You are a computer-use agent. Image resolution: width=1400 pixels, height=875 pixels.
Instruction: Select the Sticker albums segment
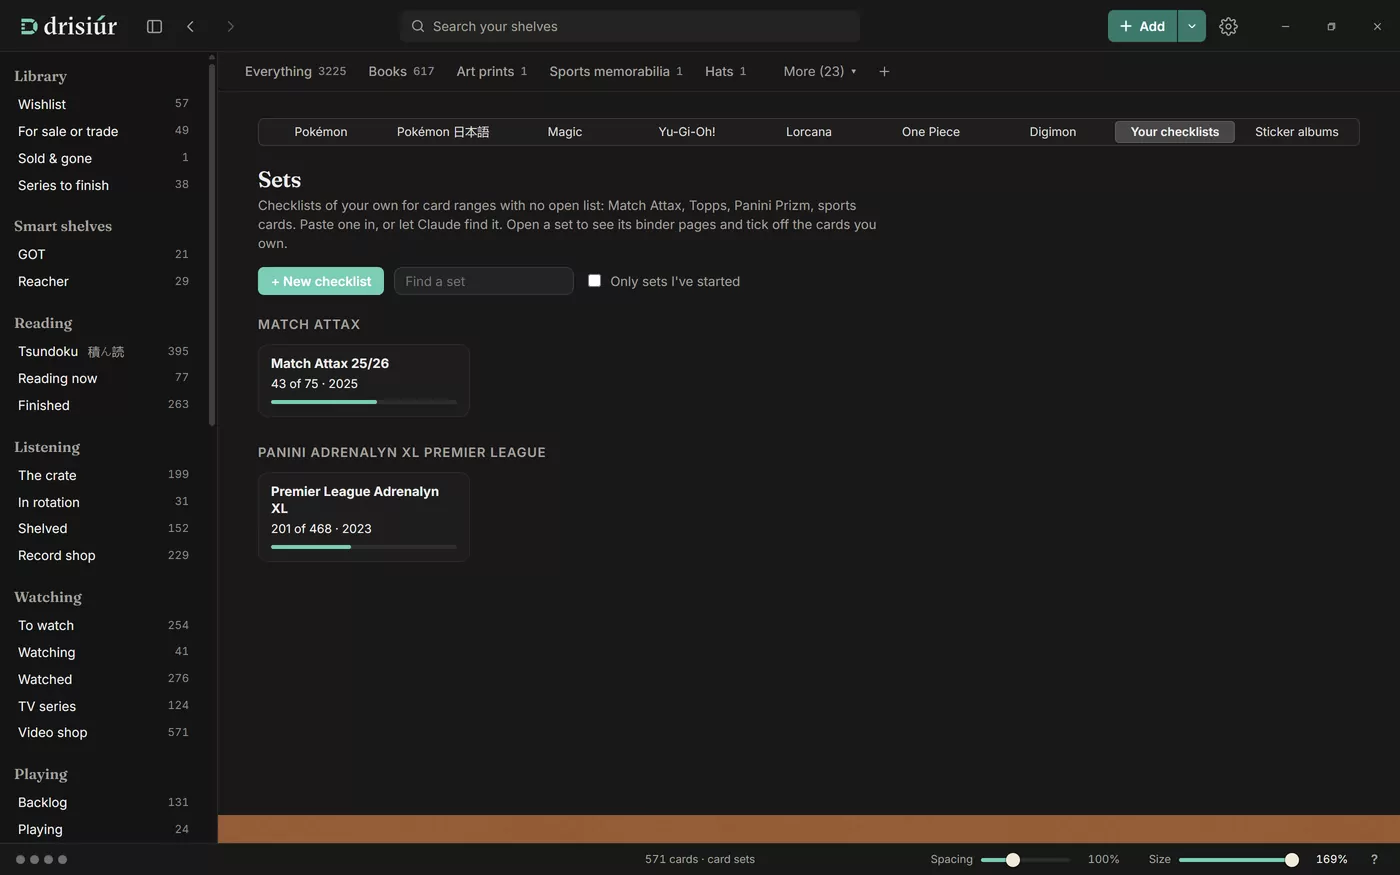coord(1297,132)
